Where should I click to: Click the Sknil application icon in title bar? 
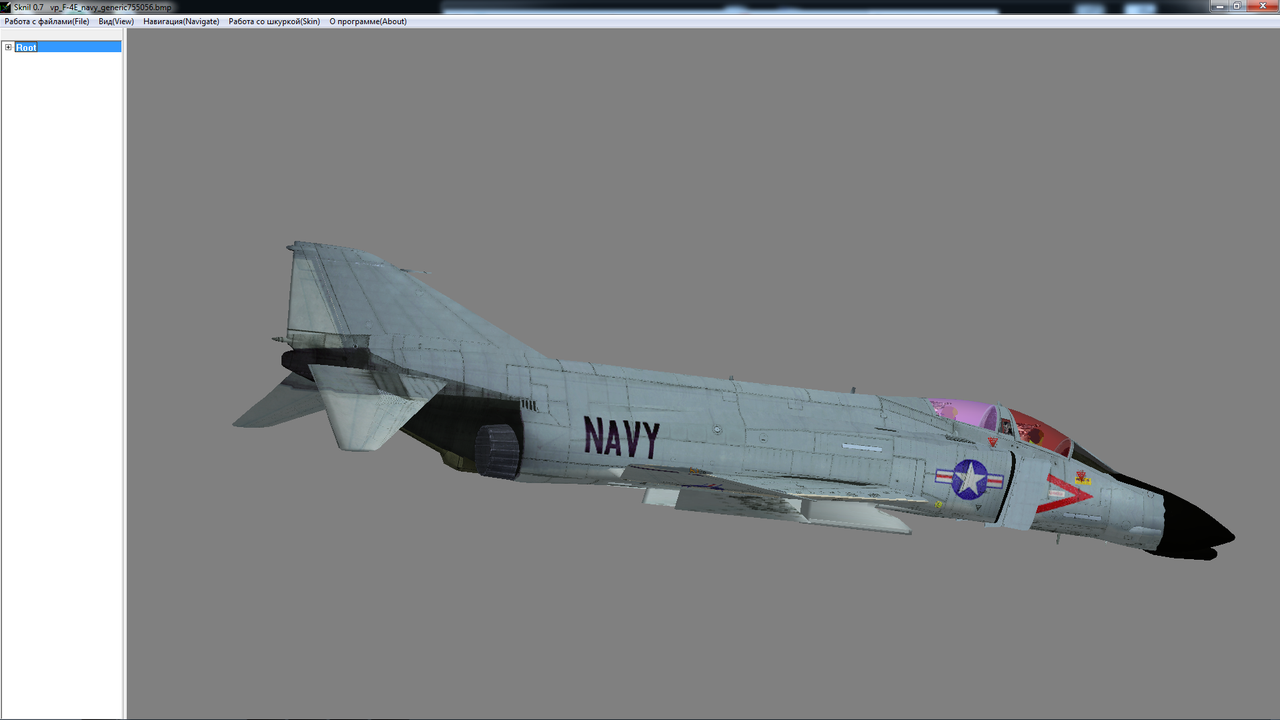tap(6, 6)
